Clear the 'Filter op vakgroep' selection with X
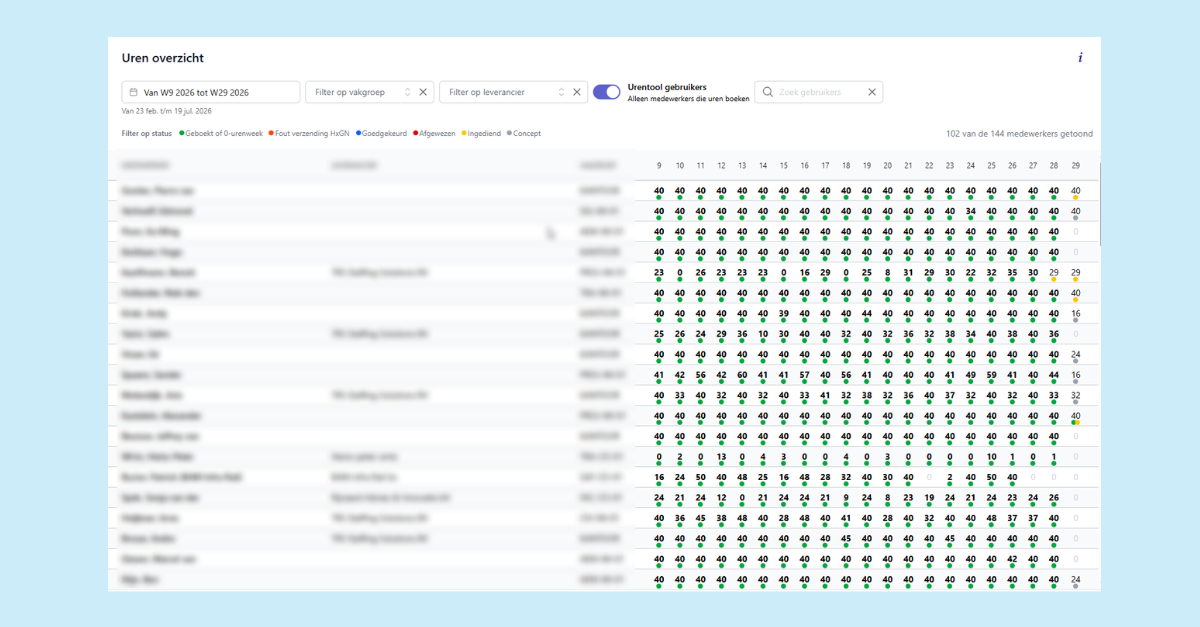The height and width of the screenshot is (627, 1200). tap(423, 92)
